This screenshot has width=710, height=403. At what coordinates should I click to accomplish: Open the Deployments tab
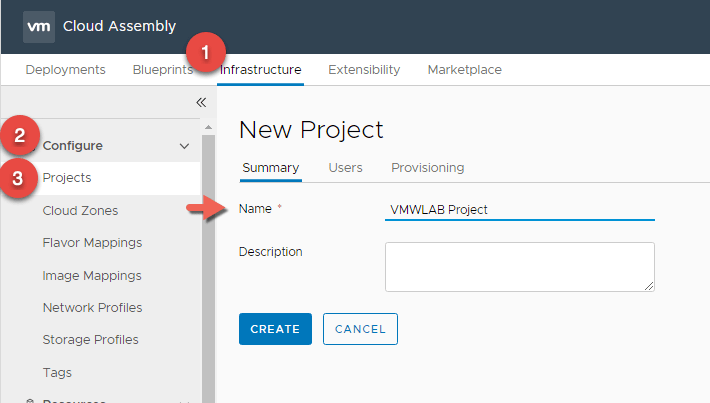(x=65, y=70)
